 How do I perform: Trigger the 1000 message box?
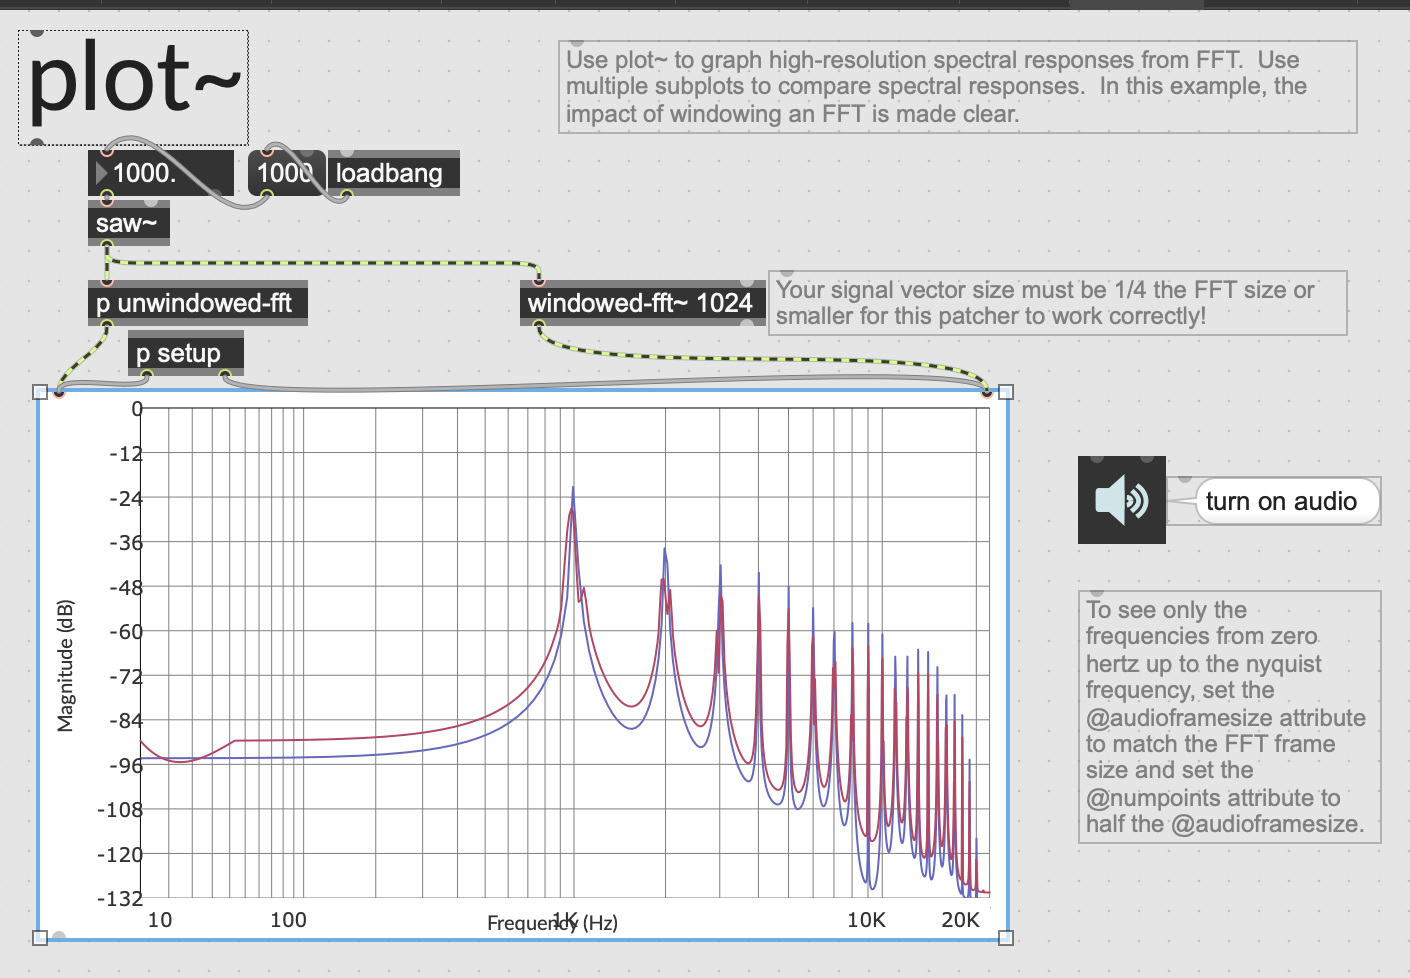284,173
